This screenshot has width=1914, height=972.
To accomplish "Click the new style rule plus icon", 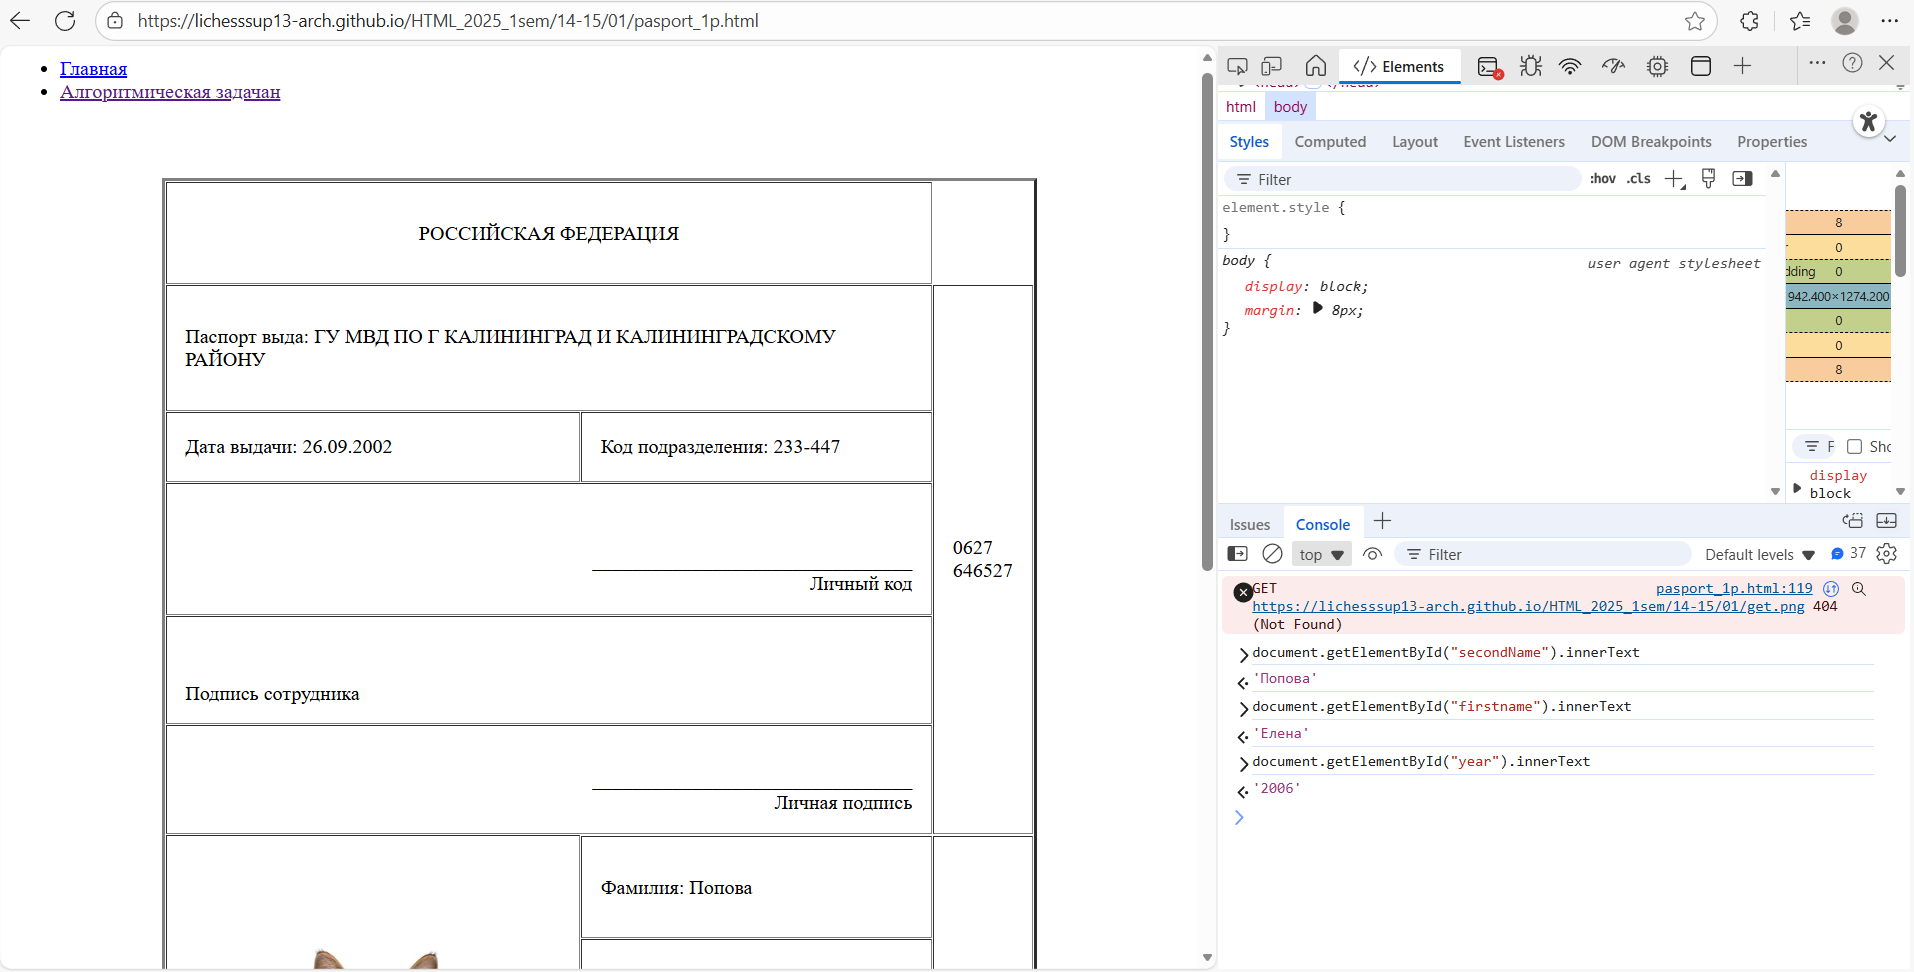I will tap(1674, 179).
